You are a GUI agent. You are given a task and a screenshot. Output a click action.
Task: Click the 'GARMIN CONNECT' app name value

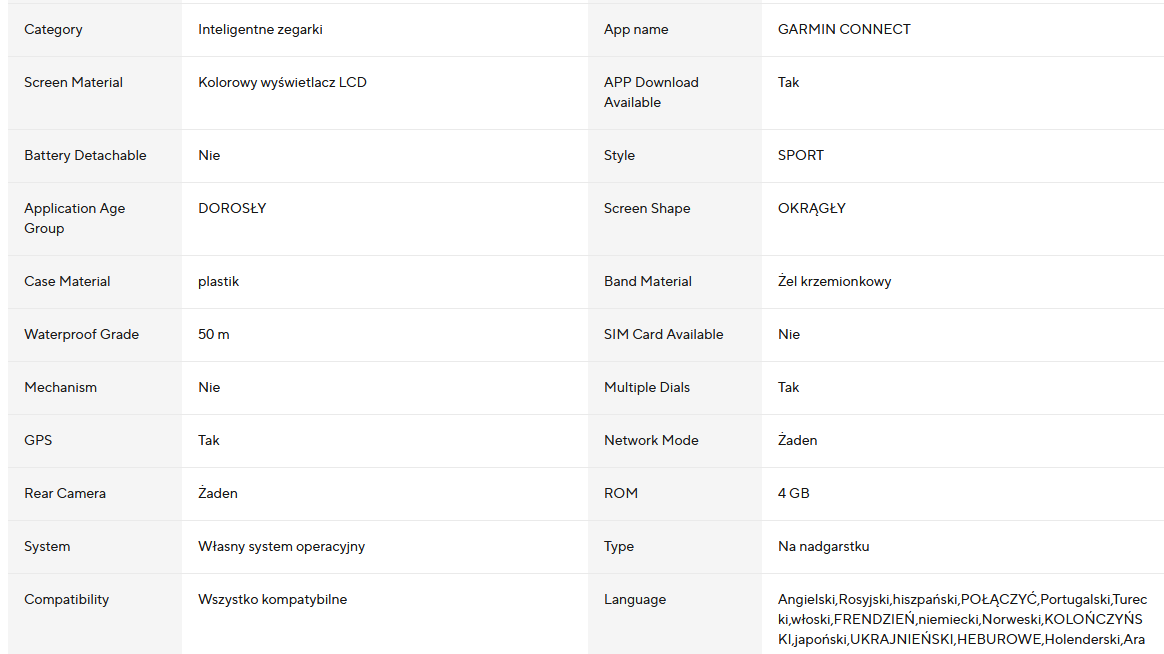pyautogui.click(x=844, y=30)
